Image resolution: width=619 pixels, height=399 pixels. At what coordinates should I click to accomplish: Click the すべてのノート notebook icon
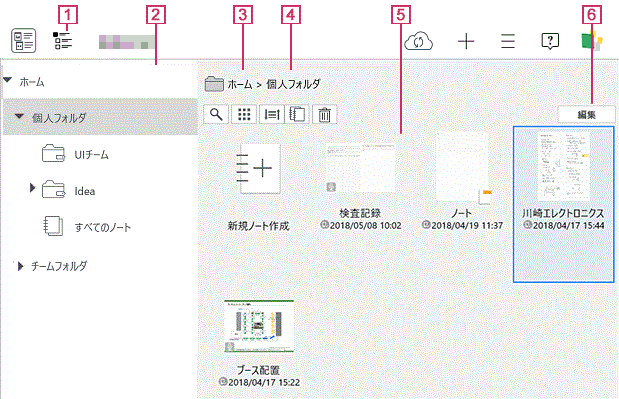[53, 226]
